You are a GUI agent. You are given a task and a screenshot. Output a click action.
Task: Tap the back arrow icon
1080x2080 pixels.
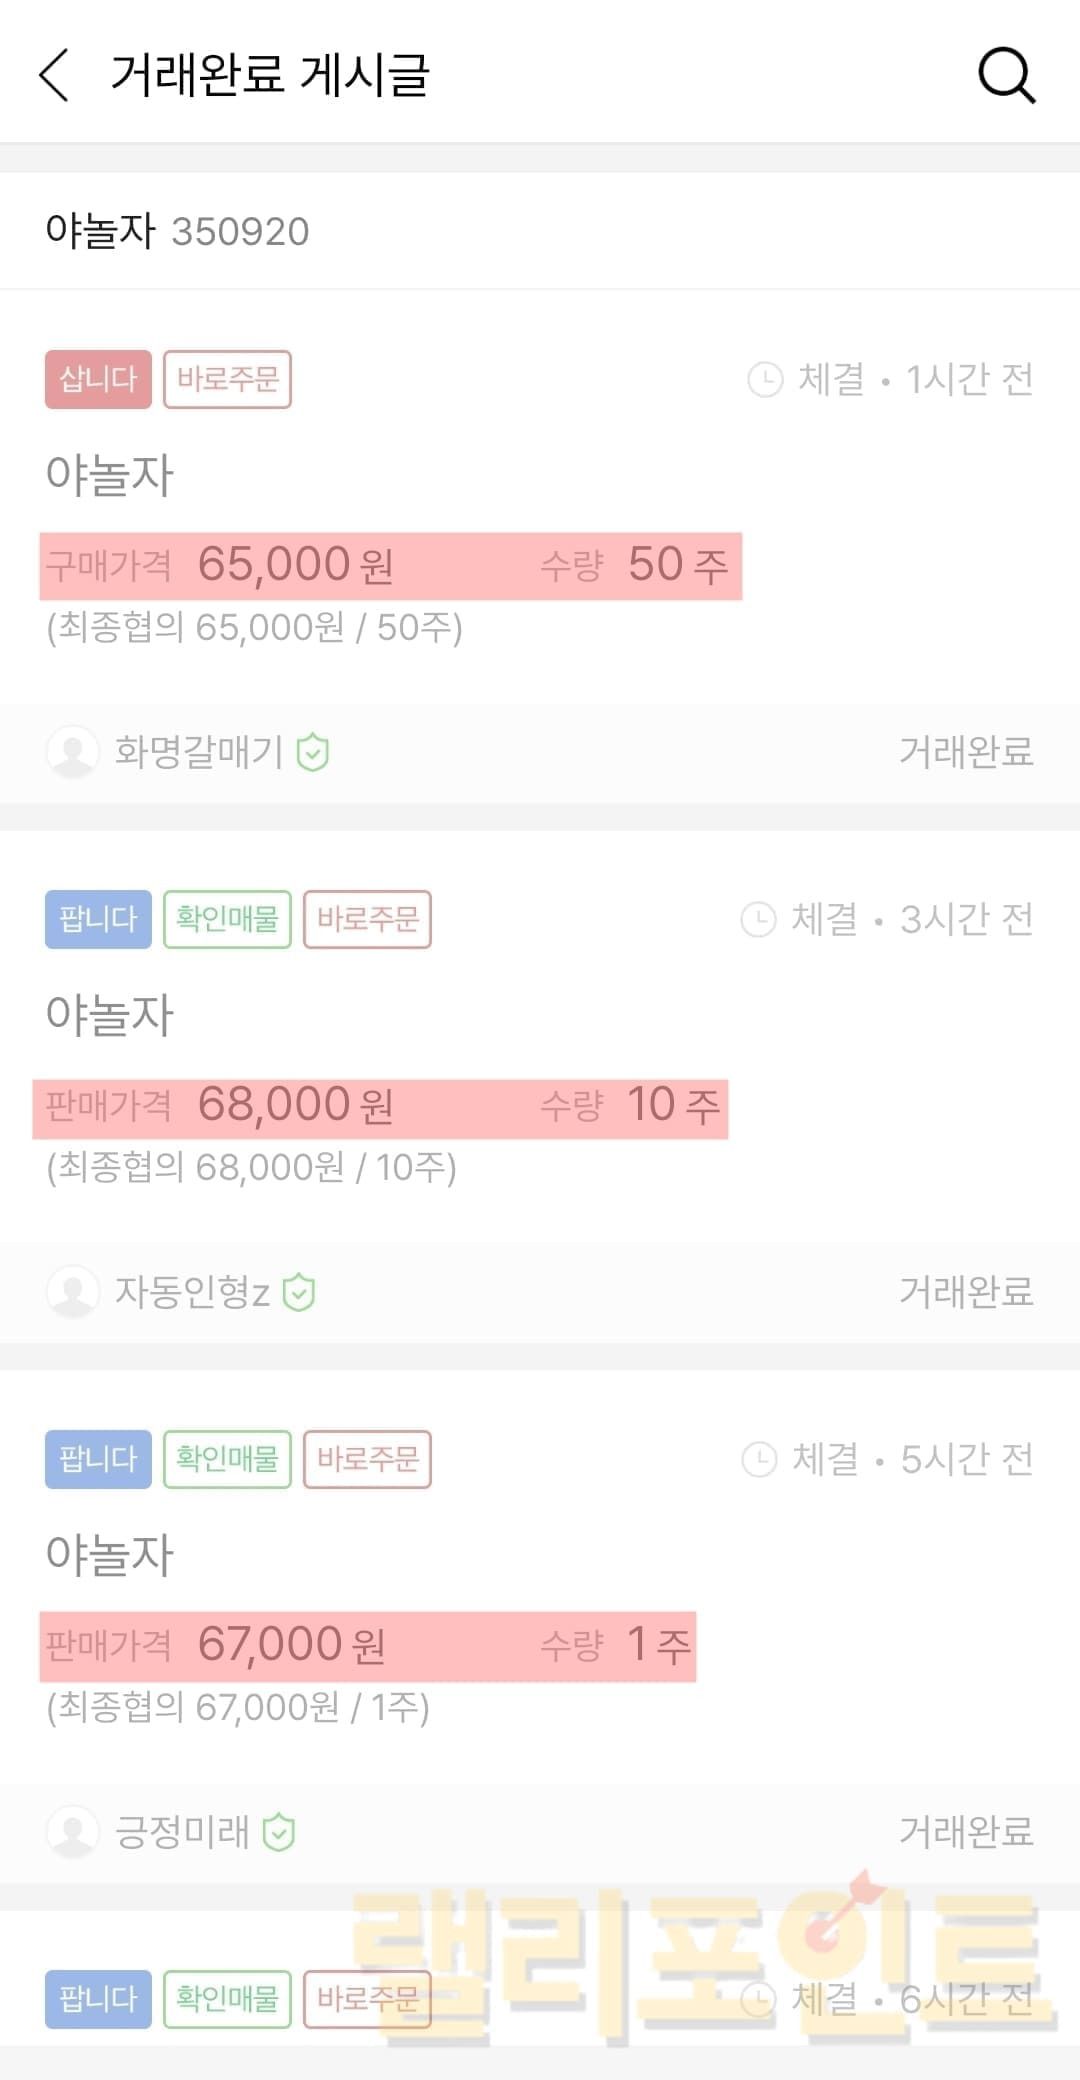(x=54, y=75)
